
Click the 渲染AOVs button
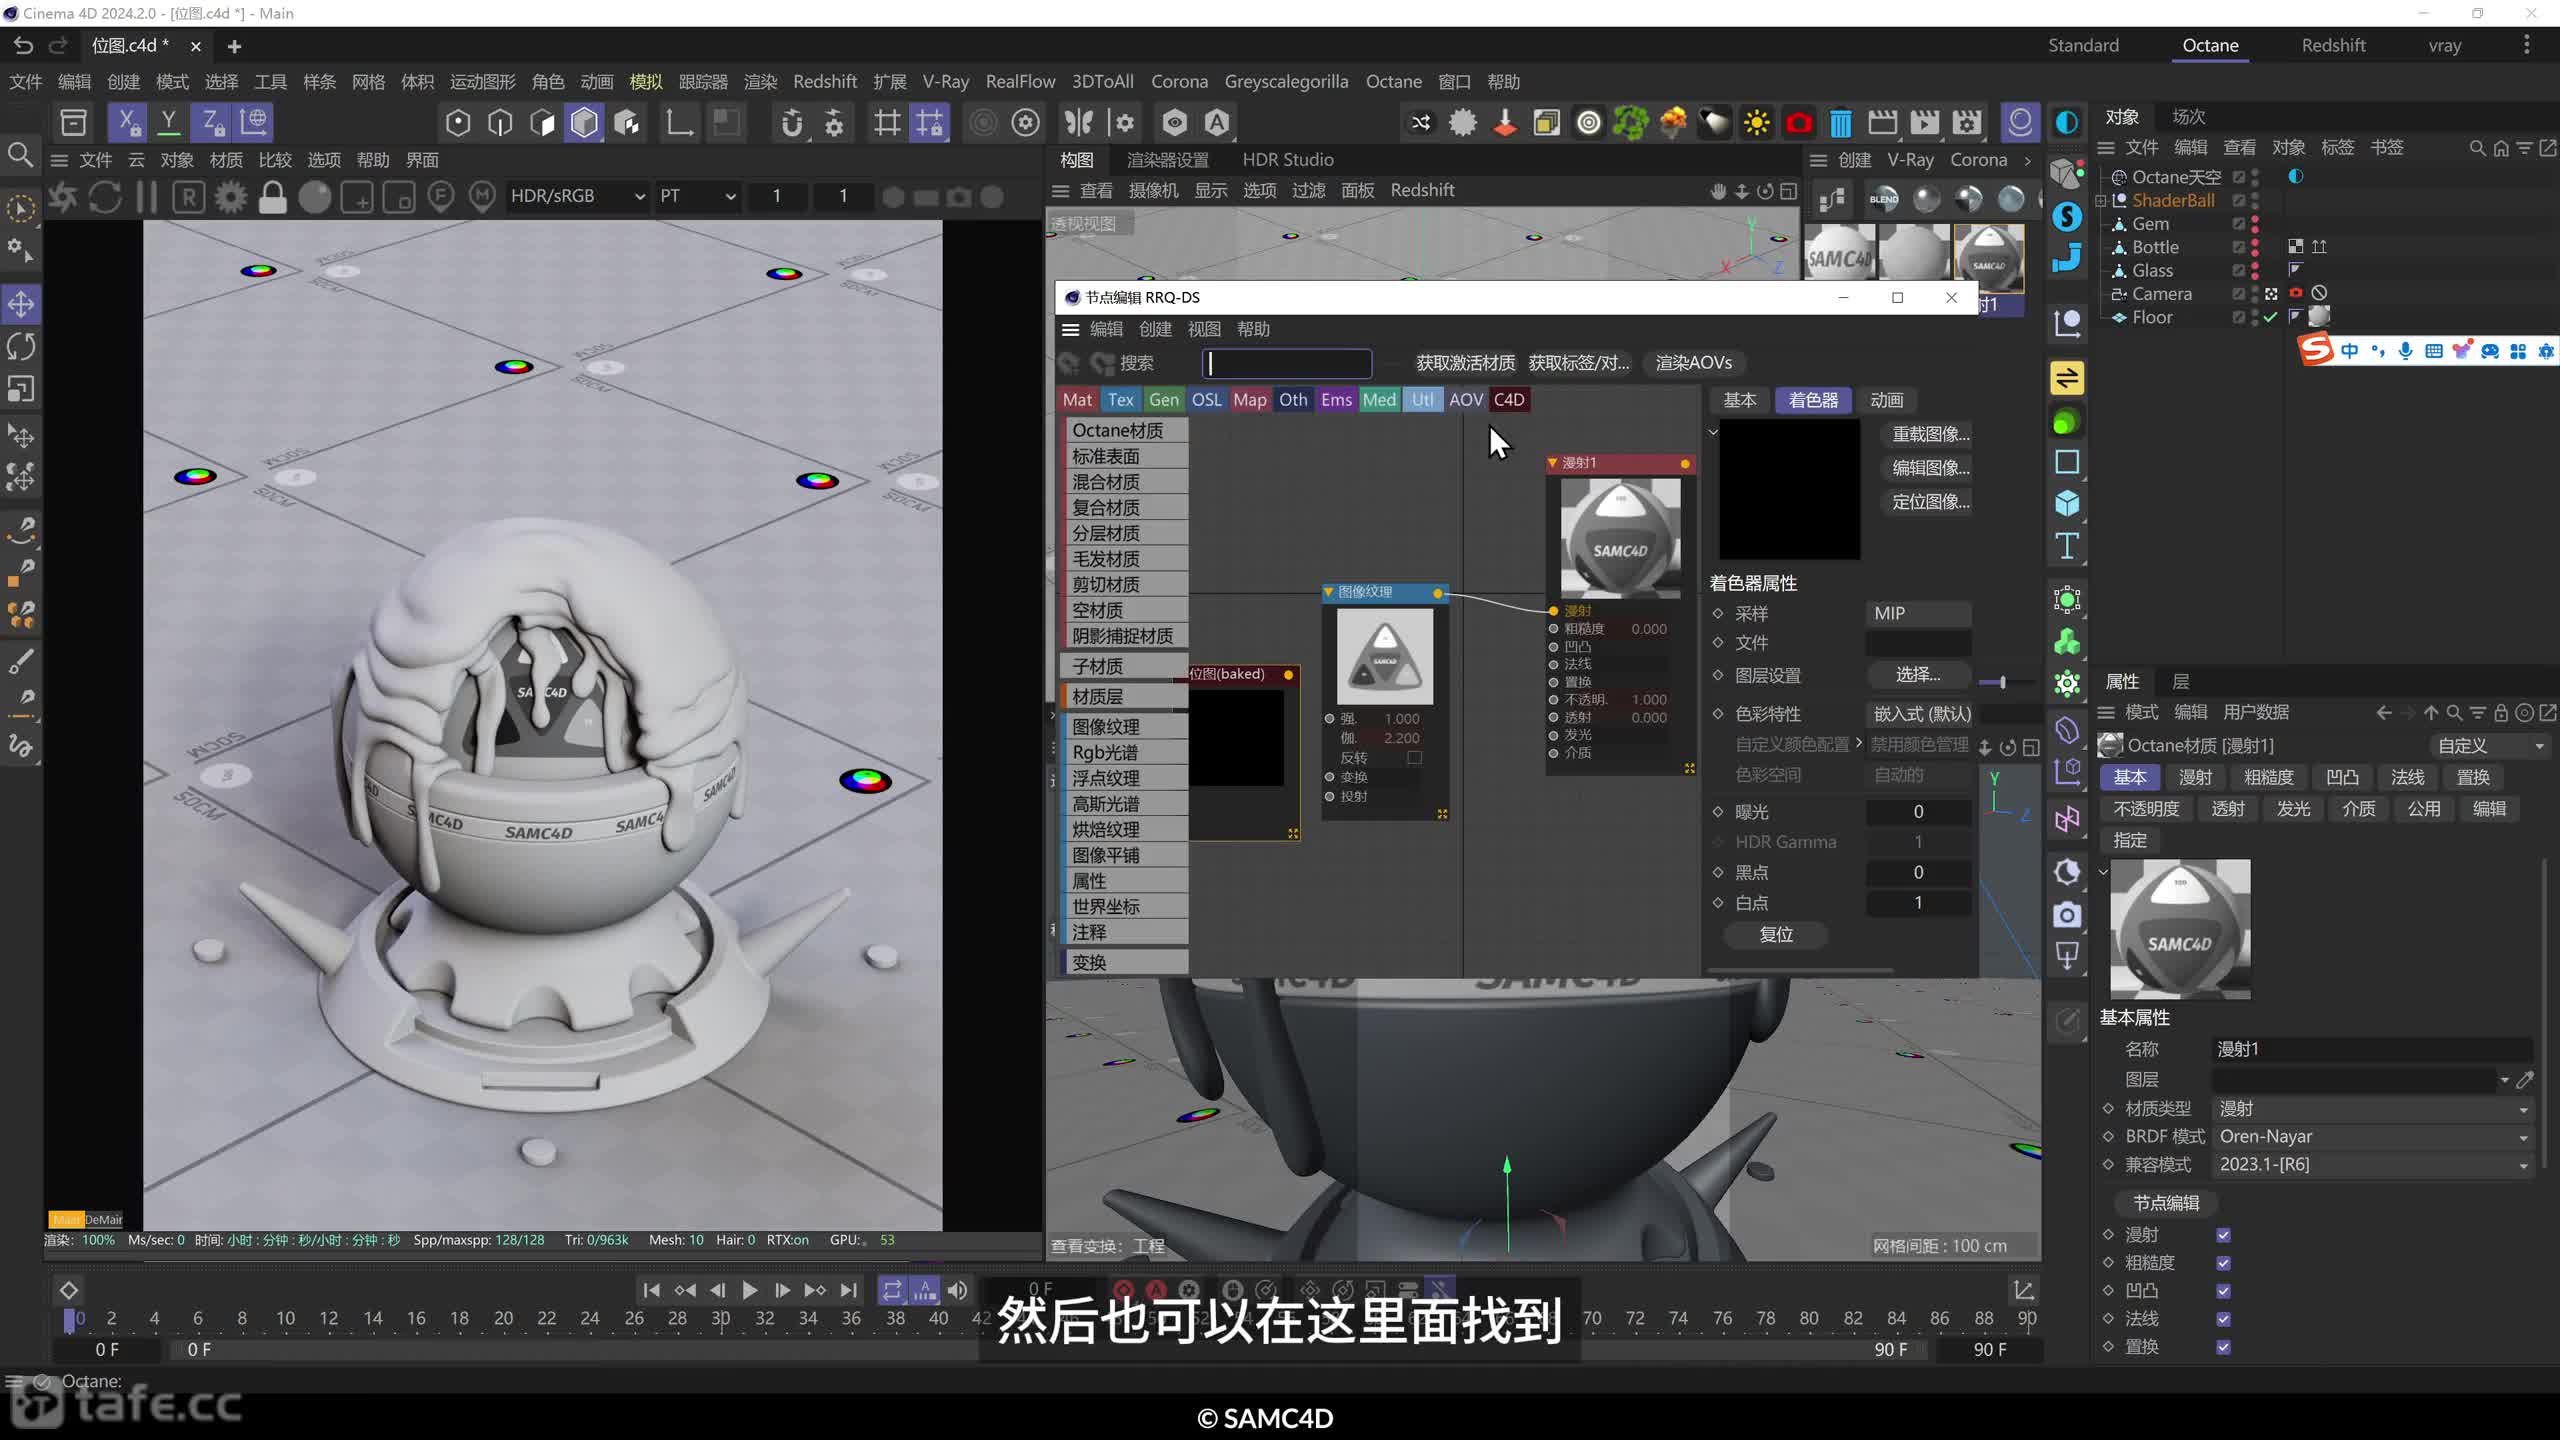1693,363
